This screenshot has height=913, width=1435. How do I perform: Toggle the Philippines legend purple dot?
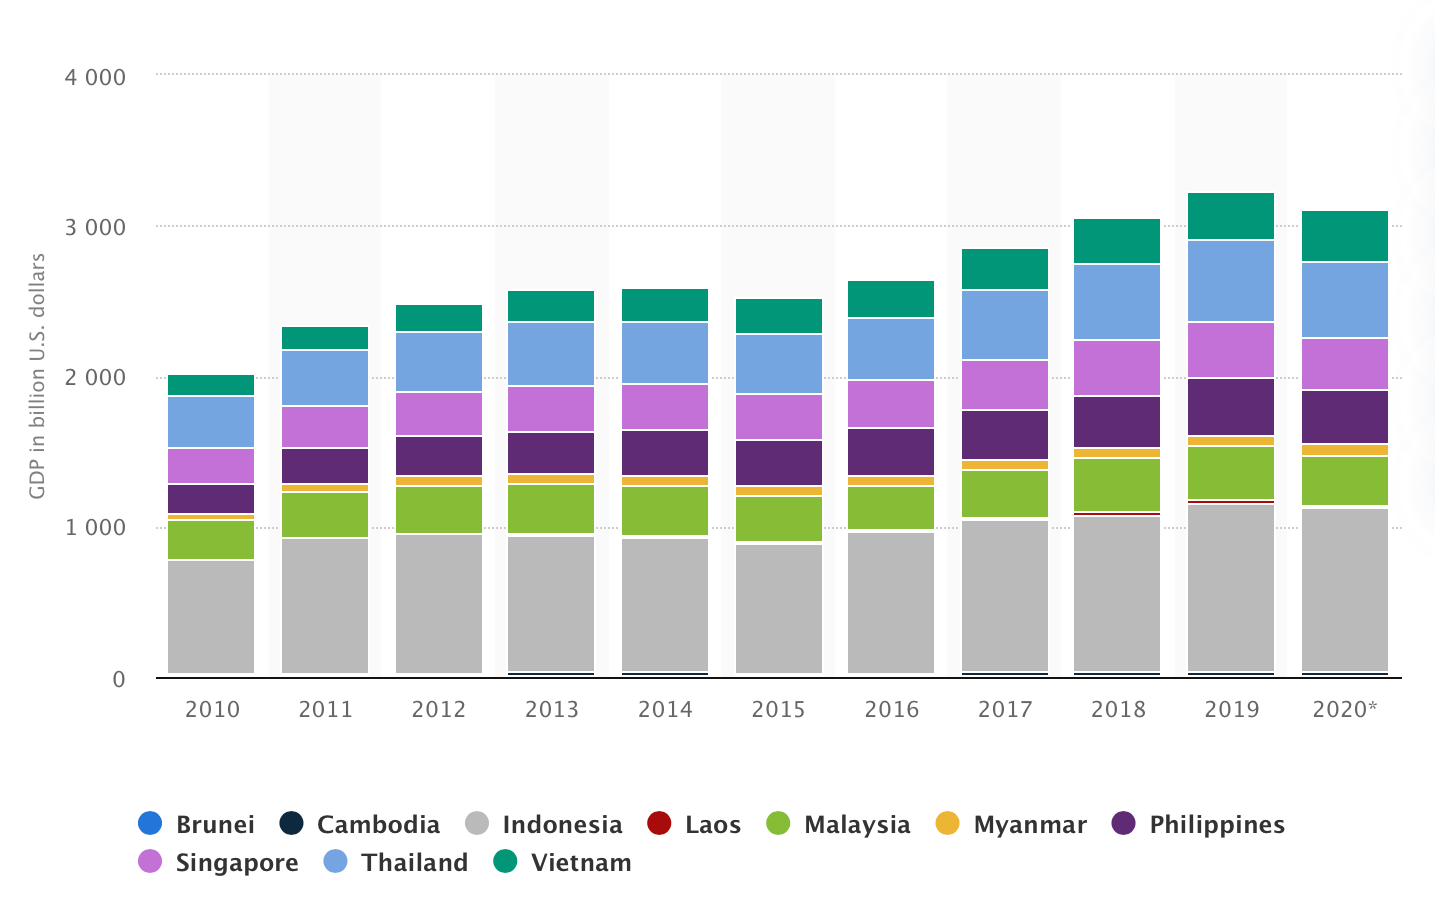click(1124, 824)
